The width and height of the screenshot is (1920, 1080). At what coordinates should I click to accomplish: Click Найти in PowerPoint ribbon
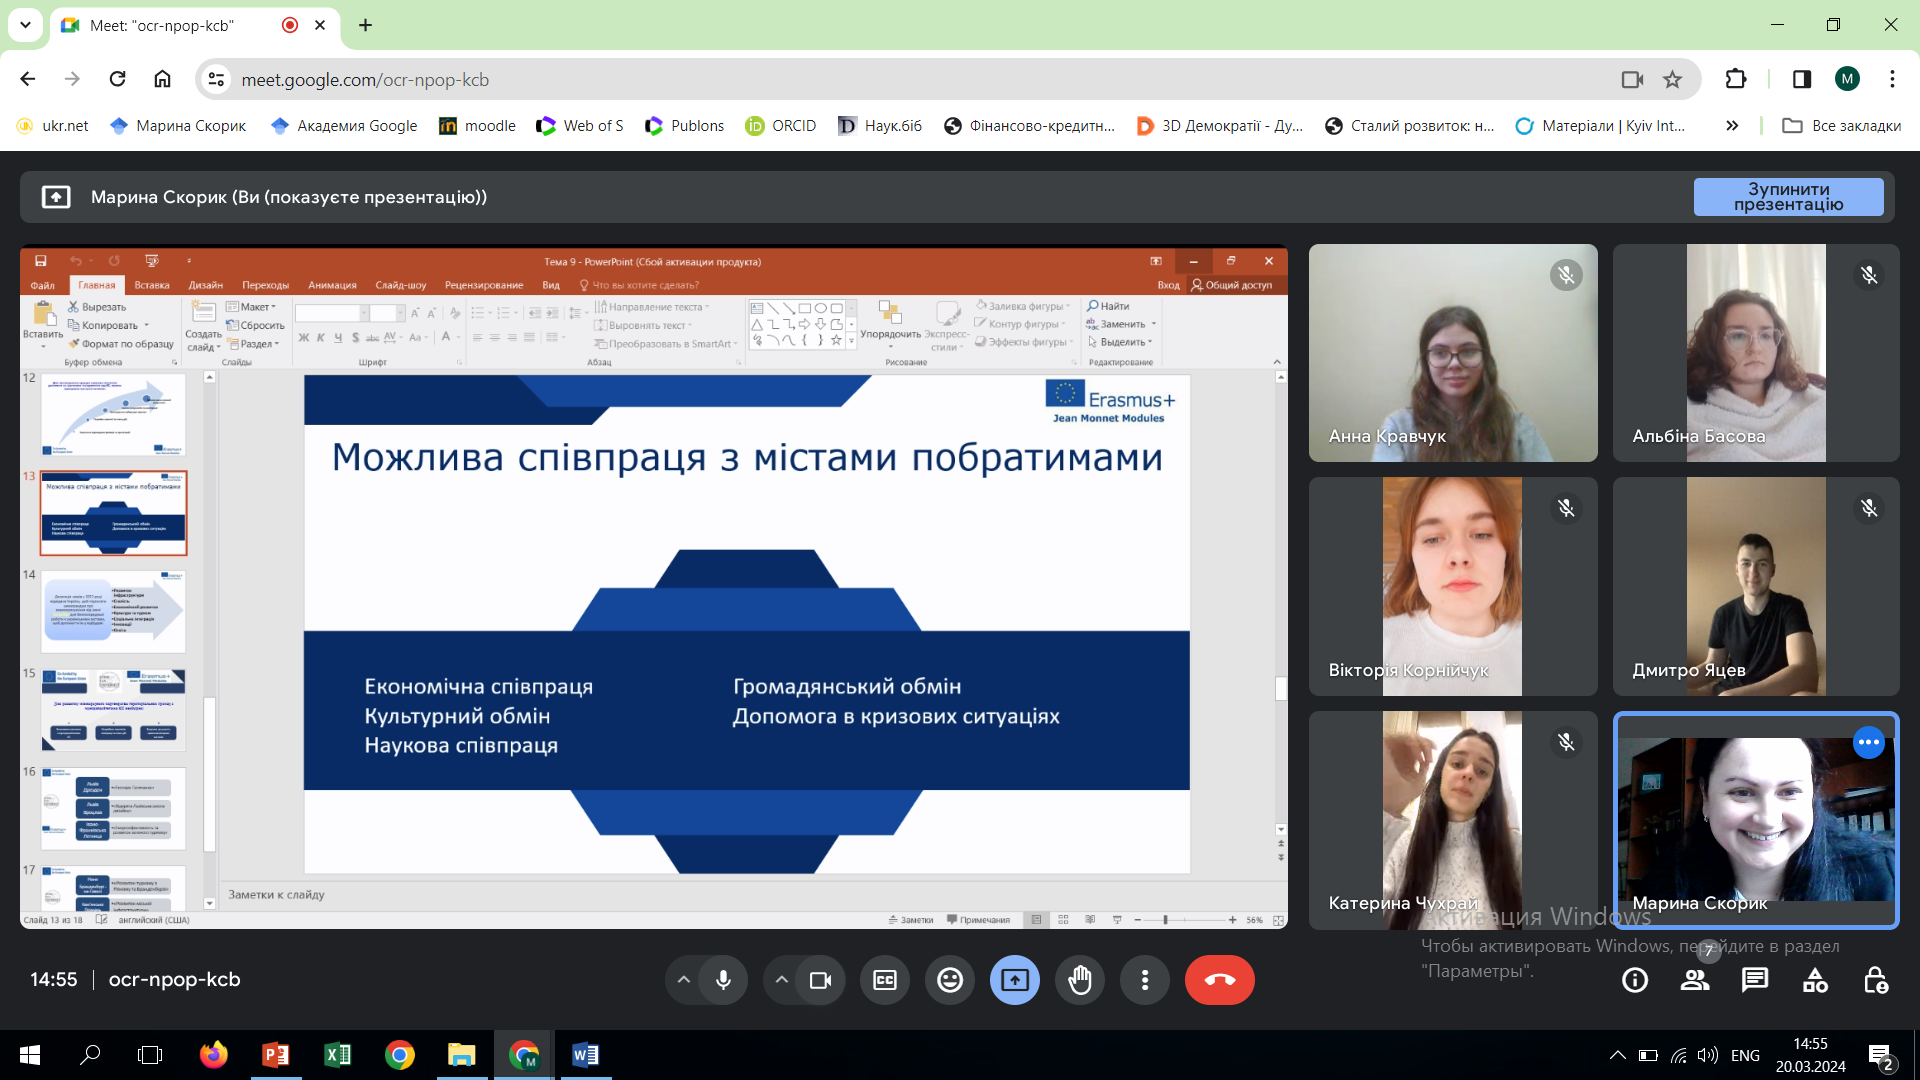click(1109, 306)
